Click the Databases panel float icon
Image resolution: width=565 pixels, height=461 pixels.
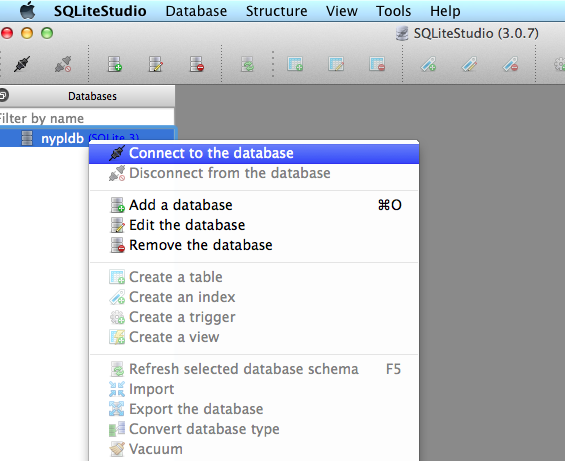click(3, 96)
